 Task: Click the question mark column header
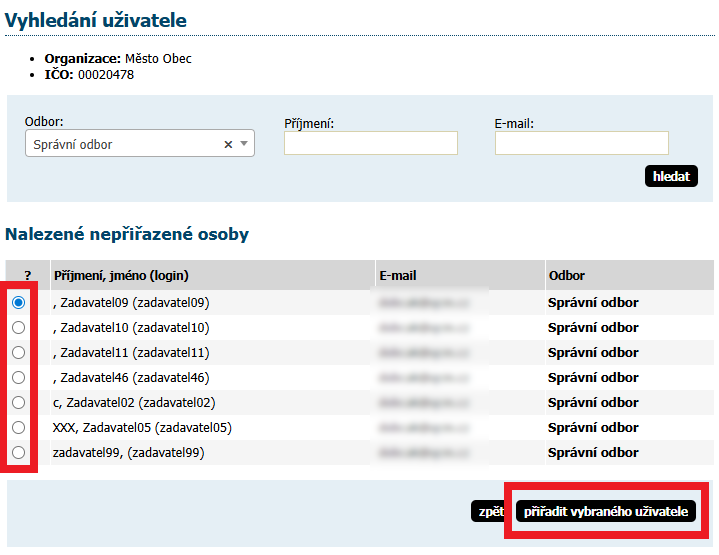coord(28,275)
